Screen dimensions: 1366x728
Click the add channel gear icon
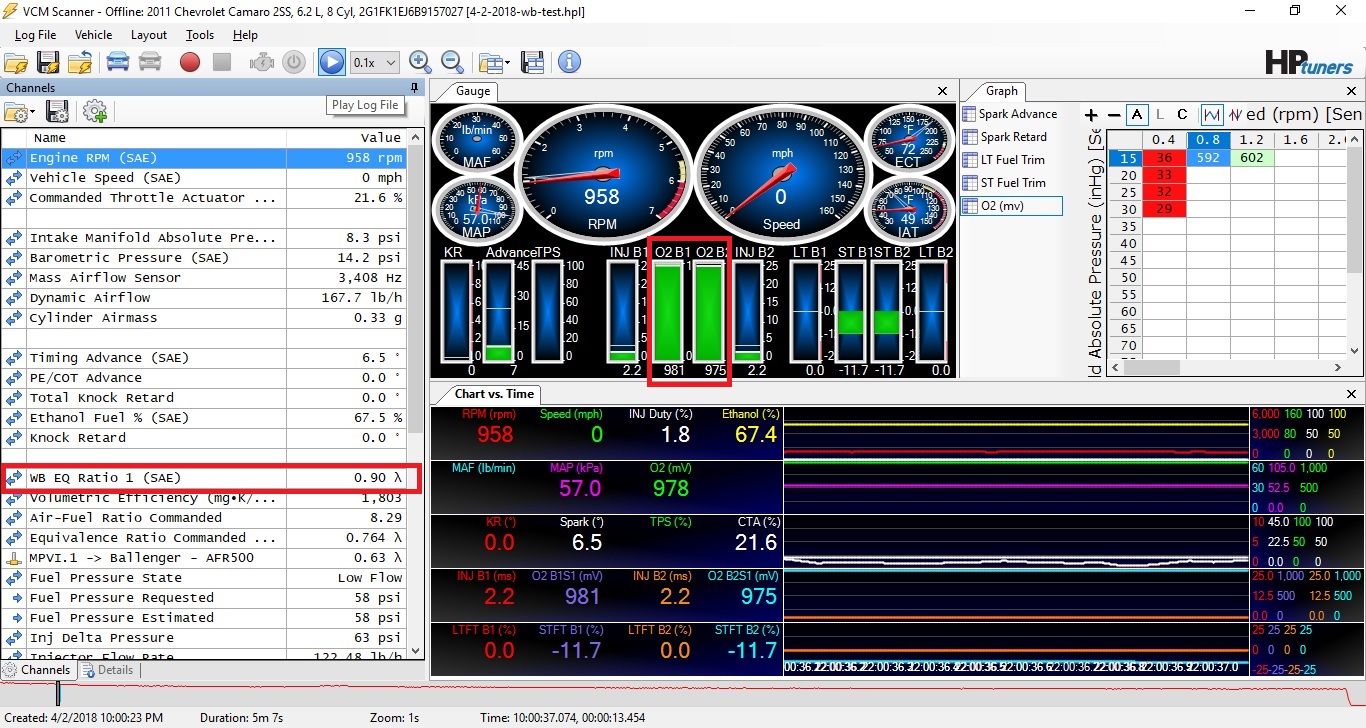pos(96,111)
